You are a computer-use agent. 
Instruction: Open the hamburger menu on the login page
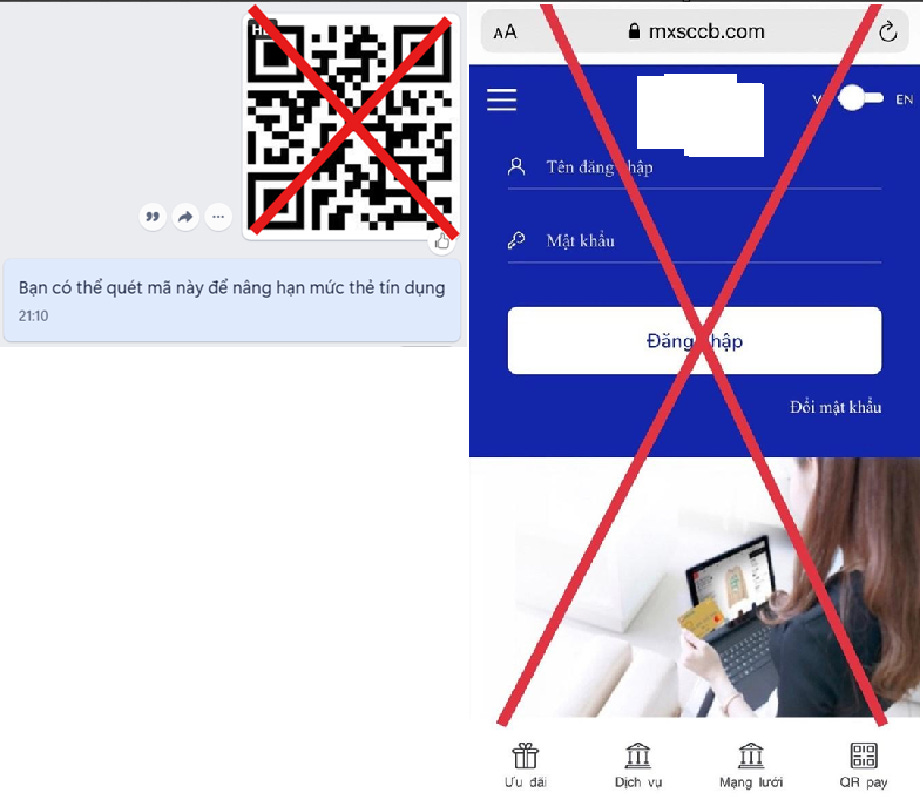pos(502,99)
